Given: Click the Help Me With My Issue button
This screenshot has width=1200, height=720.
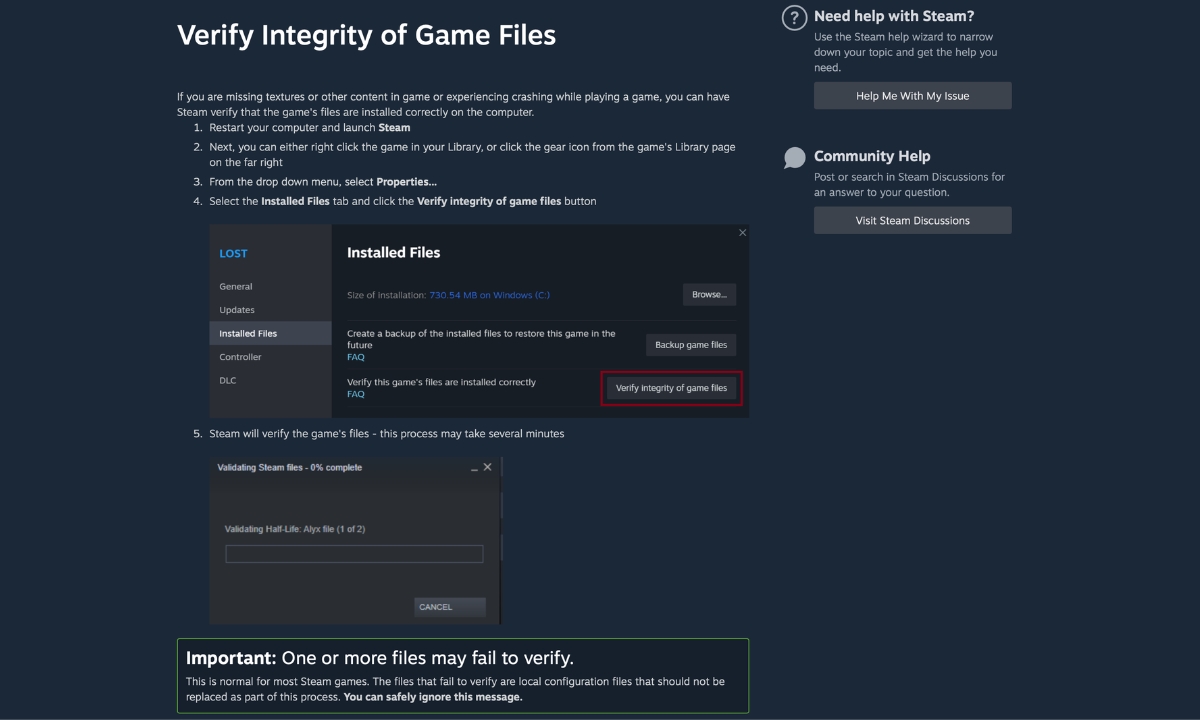Looking at the screenshot, I should [x=912, y=96].
